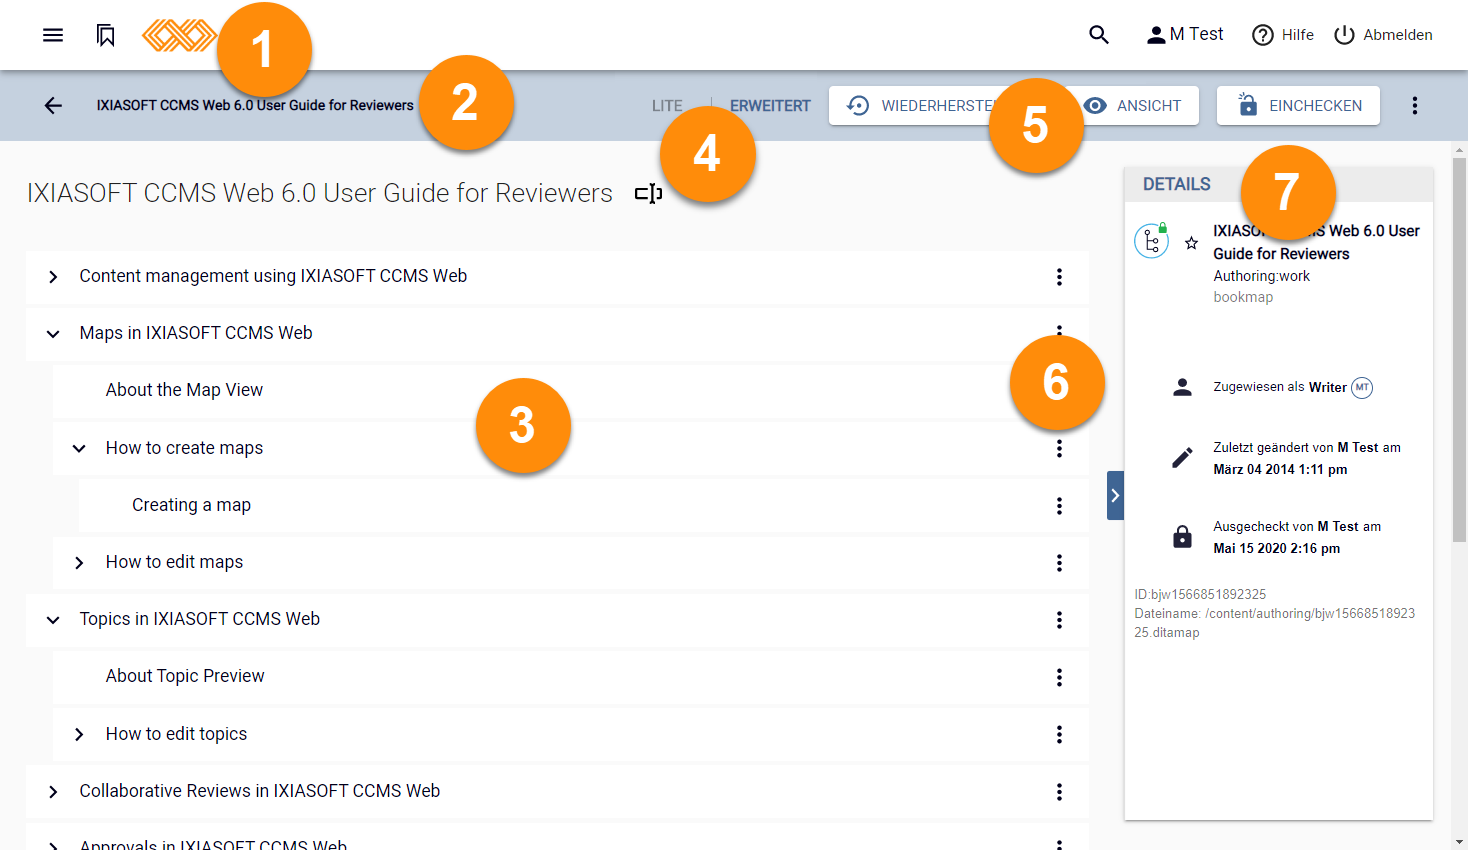Open the search magnifier icon
The width and height of the screenshot is (1468, 850).
point(1099,35)
